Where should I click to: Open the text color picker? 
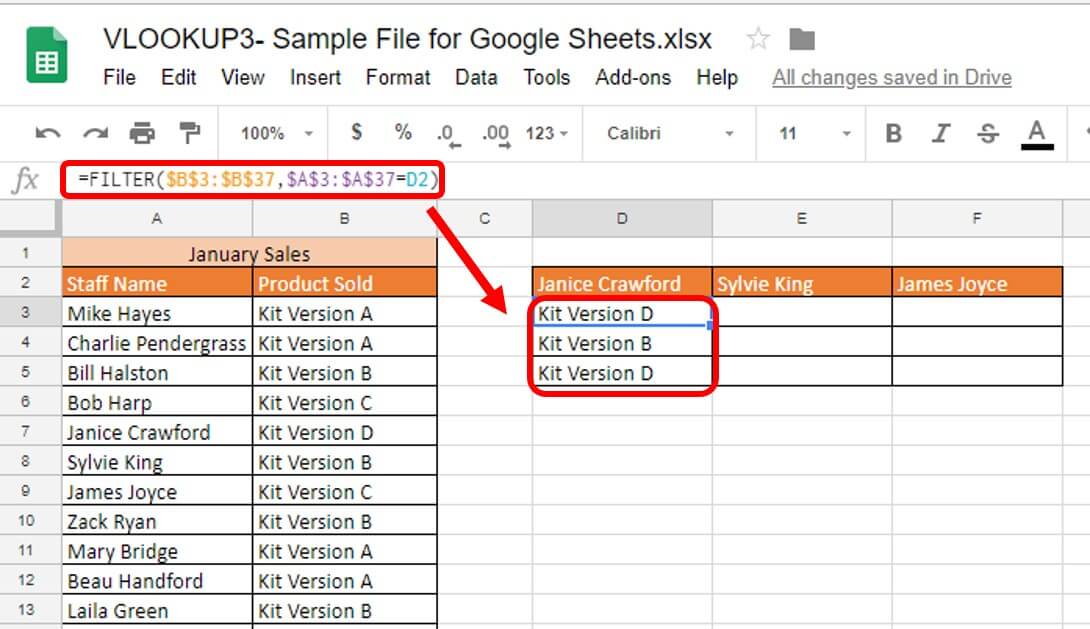[x=1037, y=133]
